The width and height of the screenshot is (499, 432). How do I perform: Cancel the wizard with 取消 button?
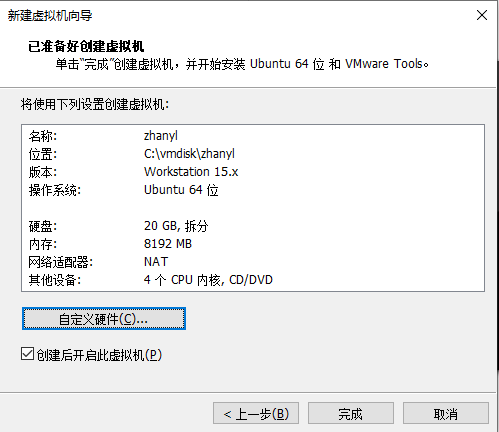[446, 413]
